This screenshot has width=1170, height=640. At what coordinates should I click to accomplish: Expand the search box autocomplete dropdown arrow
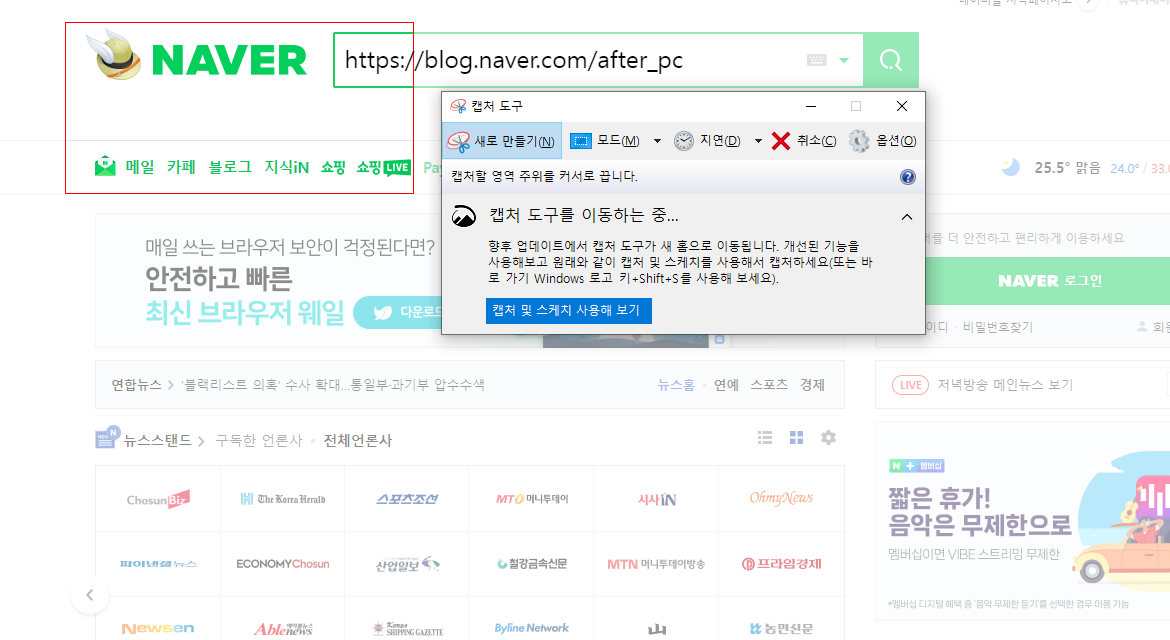844,60
